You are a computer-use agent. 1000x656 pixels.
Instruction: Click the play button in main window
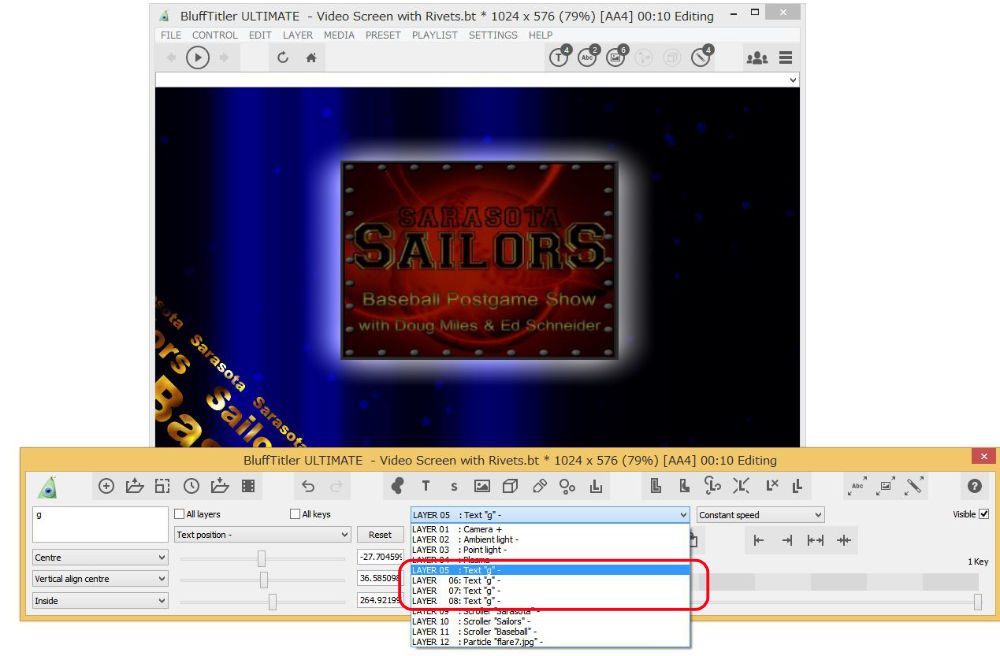(198, 58)
